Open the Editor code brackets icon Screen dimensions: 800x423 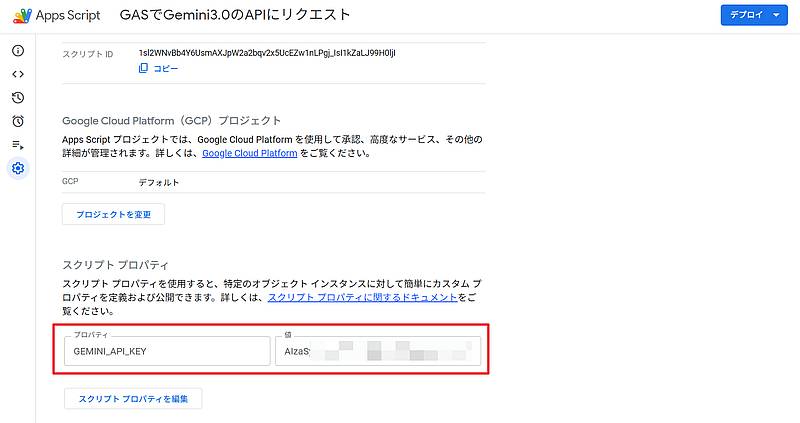[x=18, y=74]
